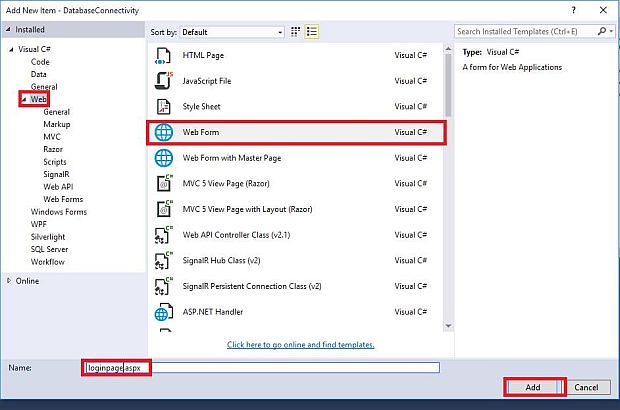Click the template list scroll up arrow
Screen dimensions: 620x410
coord(448,49)
